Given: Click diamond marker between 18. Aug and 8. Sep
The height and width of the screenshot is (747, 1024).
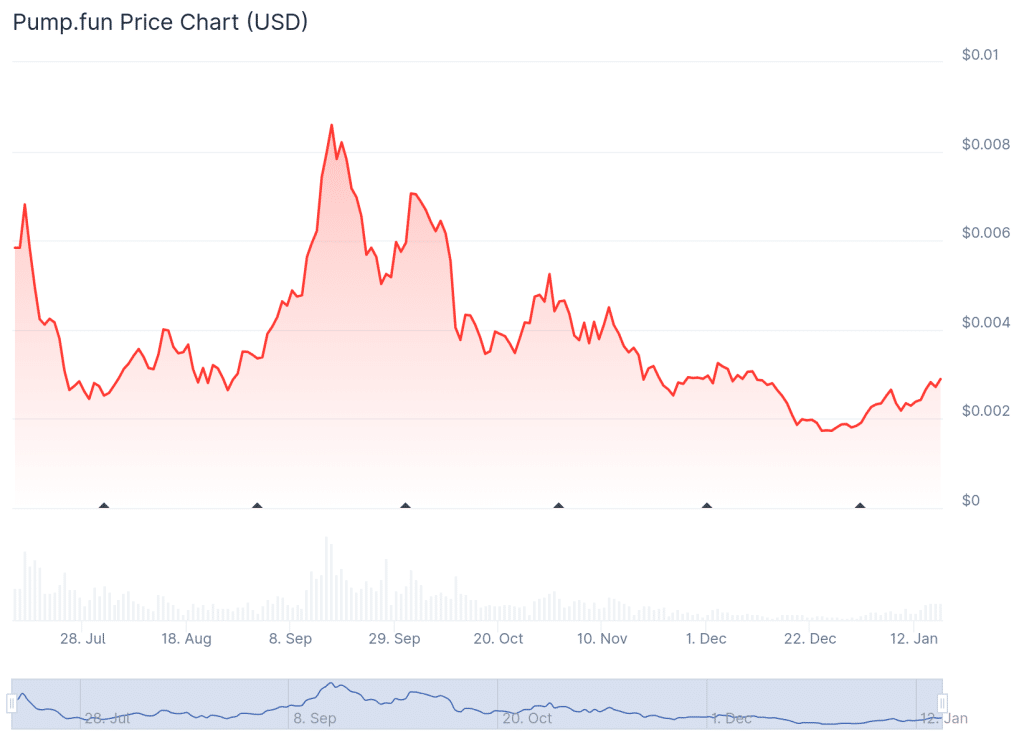Looking at the screenshot, I should [257, 506].
